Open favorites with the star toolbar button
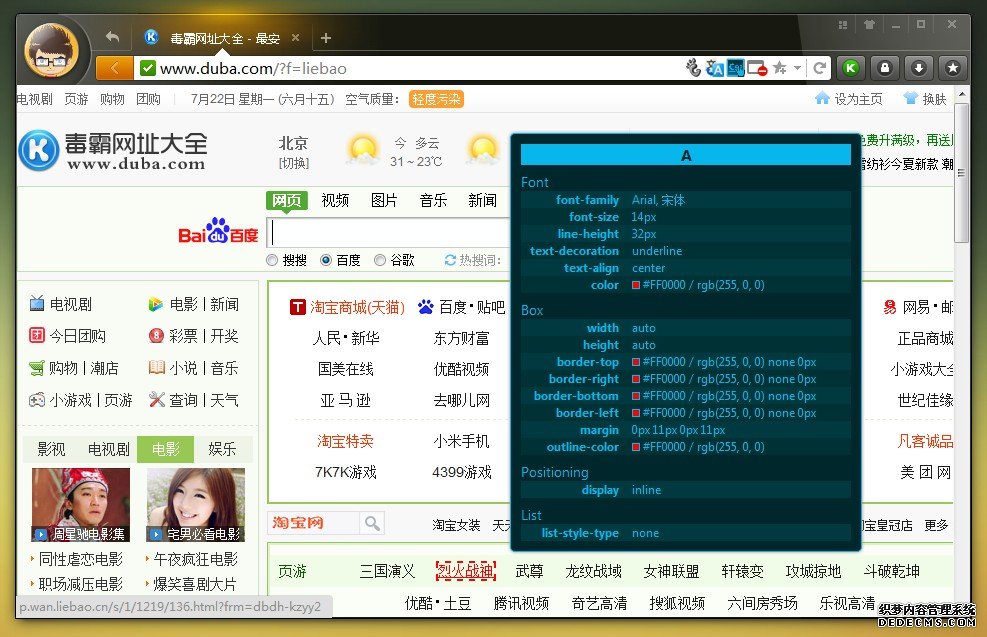 click(x=953, y=67)
